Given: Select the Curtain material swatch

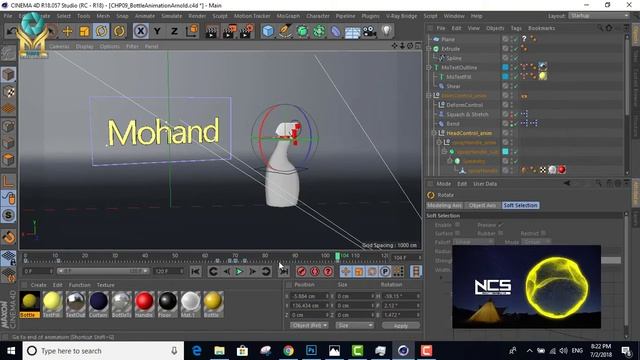Looking at the screenshot, I should pyautogui.click(x=98, y=304).
